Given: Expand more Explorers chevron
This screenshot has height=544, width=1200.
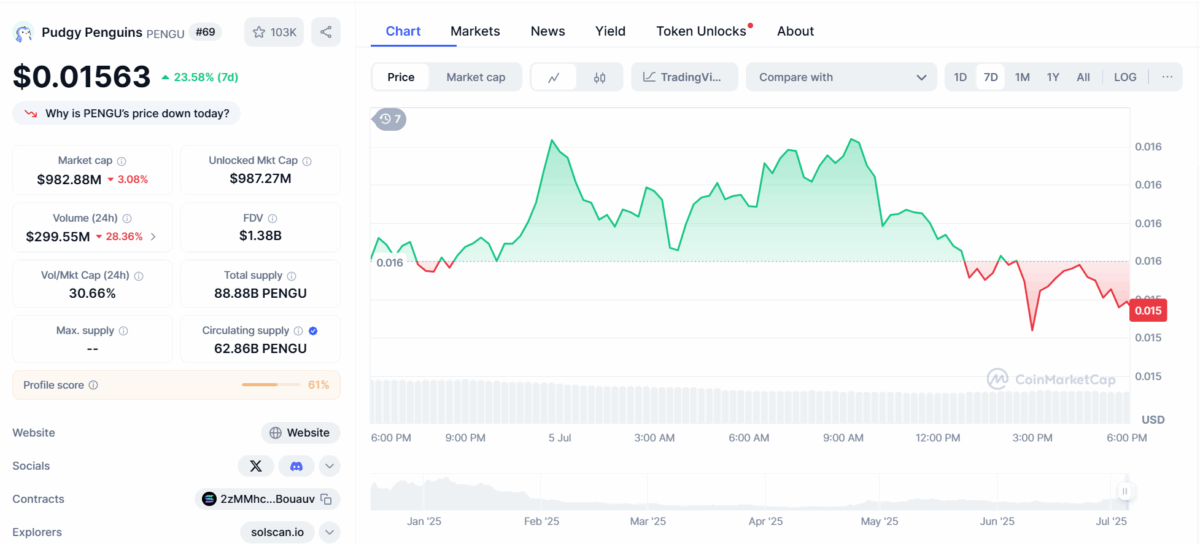Looking at the screenshot, I should pos(330,532).
